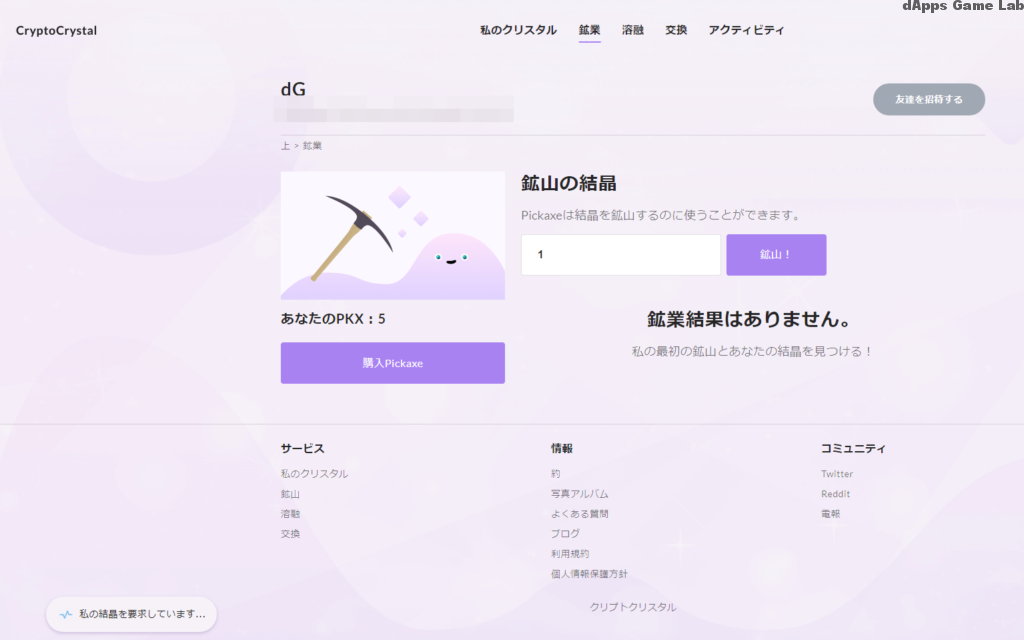Click 利用規約 under 情報
This screenshot has width=1024, height=640.
[572, 553]
